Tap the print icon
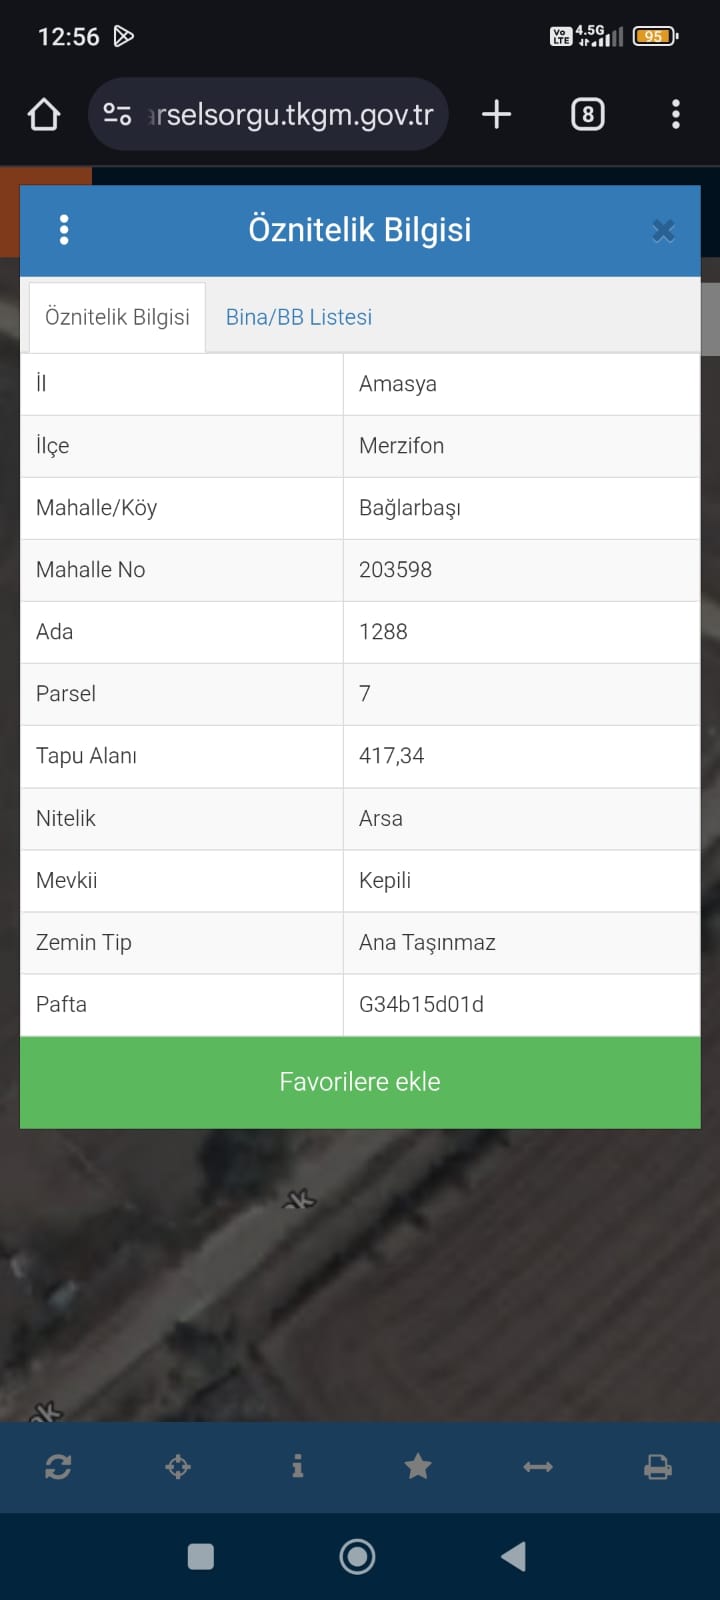The width and height of the screenshot is (720, 1600). pos(658,1467)
